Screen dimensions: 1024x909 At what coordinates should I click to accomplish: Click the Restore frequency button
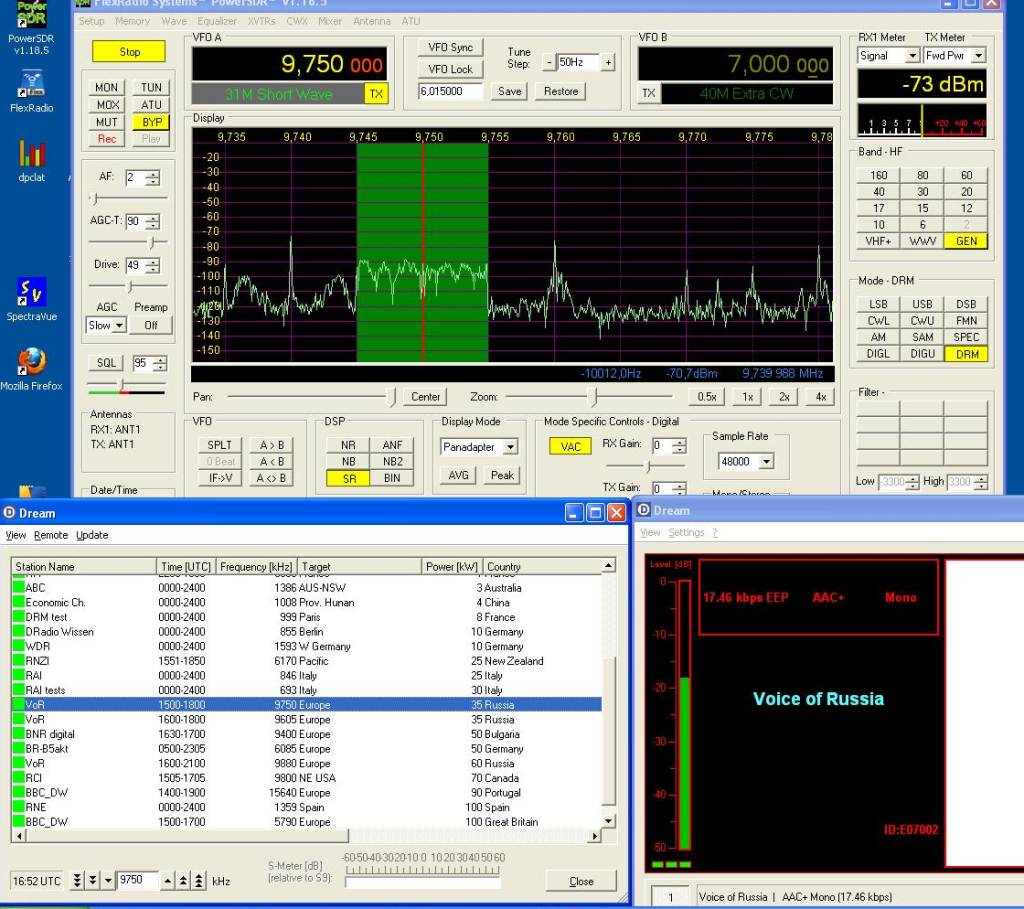[560, 91]
